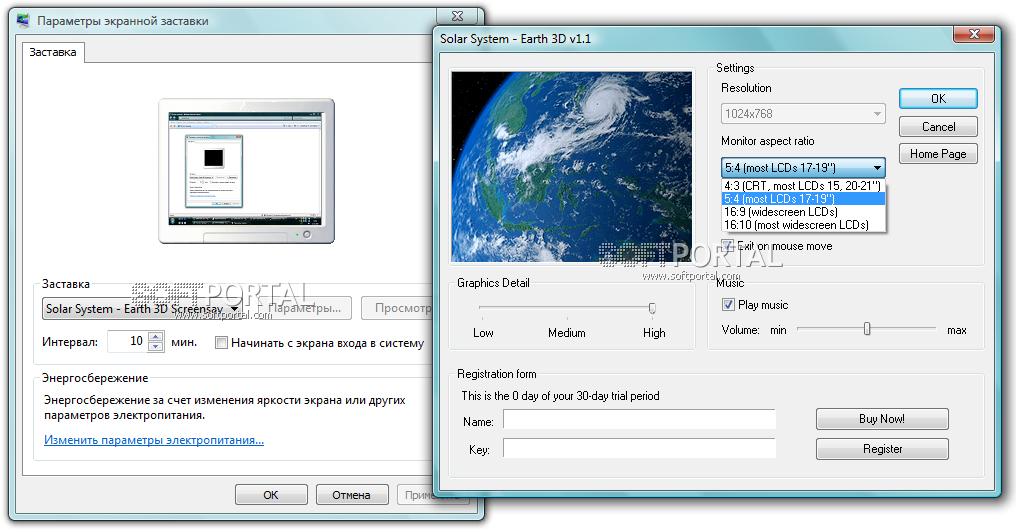1016x529 pixels.
Task: Click the Earth 3D preview image
Action: (x=572, y=167)
